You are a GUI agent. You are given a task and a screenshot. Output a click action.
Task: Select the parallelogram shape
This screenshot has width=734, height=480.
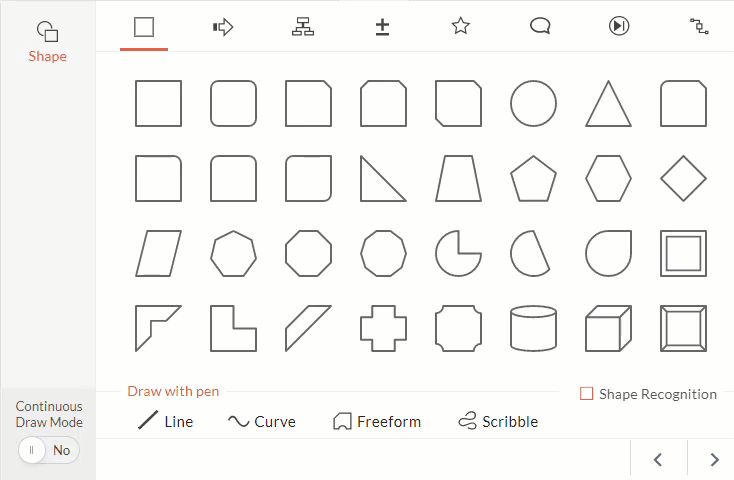coord(158,253)
